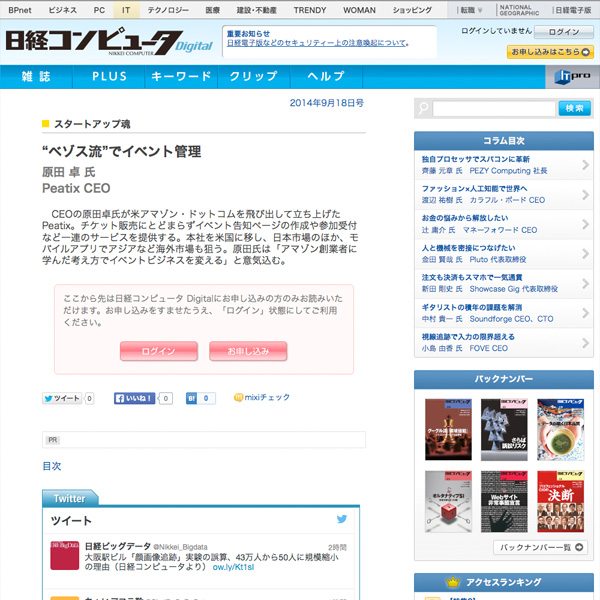Open the クリップ navigation item

click(253, 77)
